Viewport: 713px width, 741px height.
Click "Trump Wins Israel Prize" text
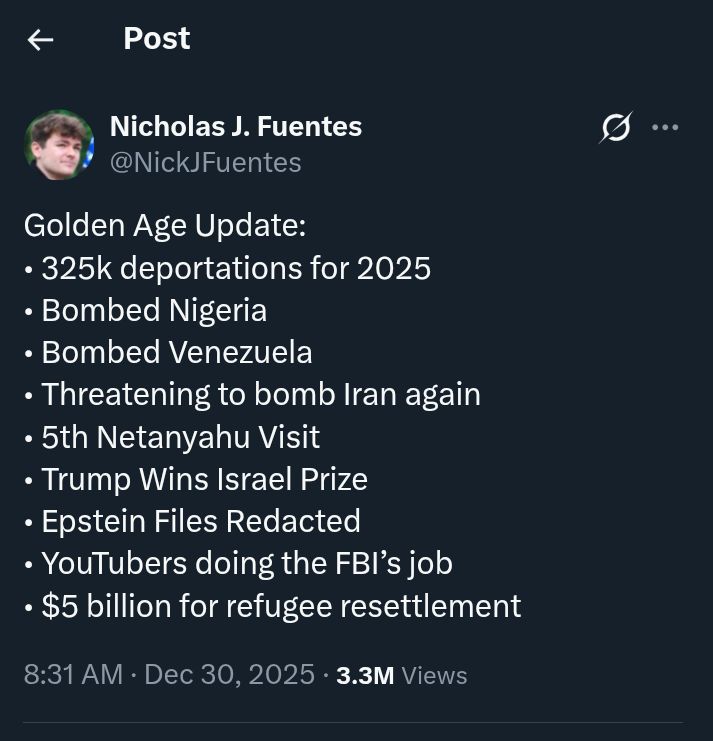coord(205,480)
